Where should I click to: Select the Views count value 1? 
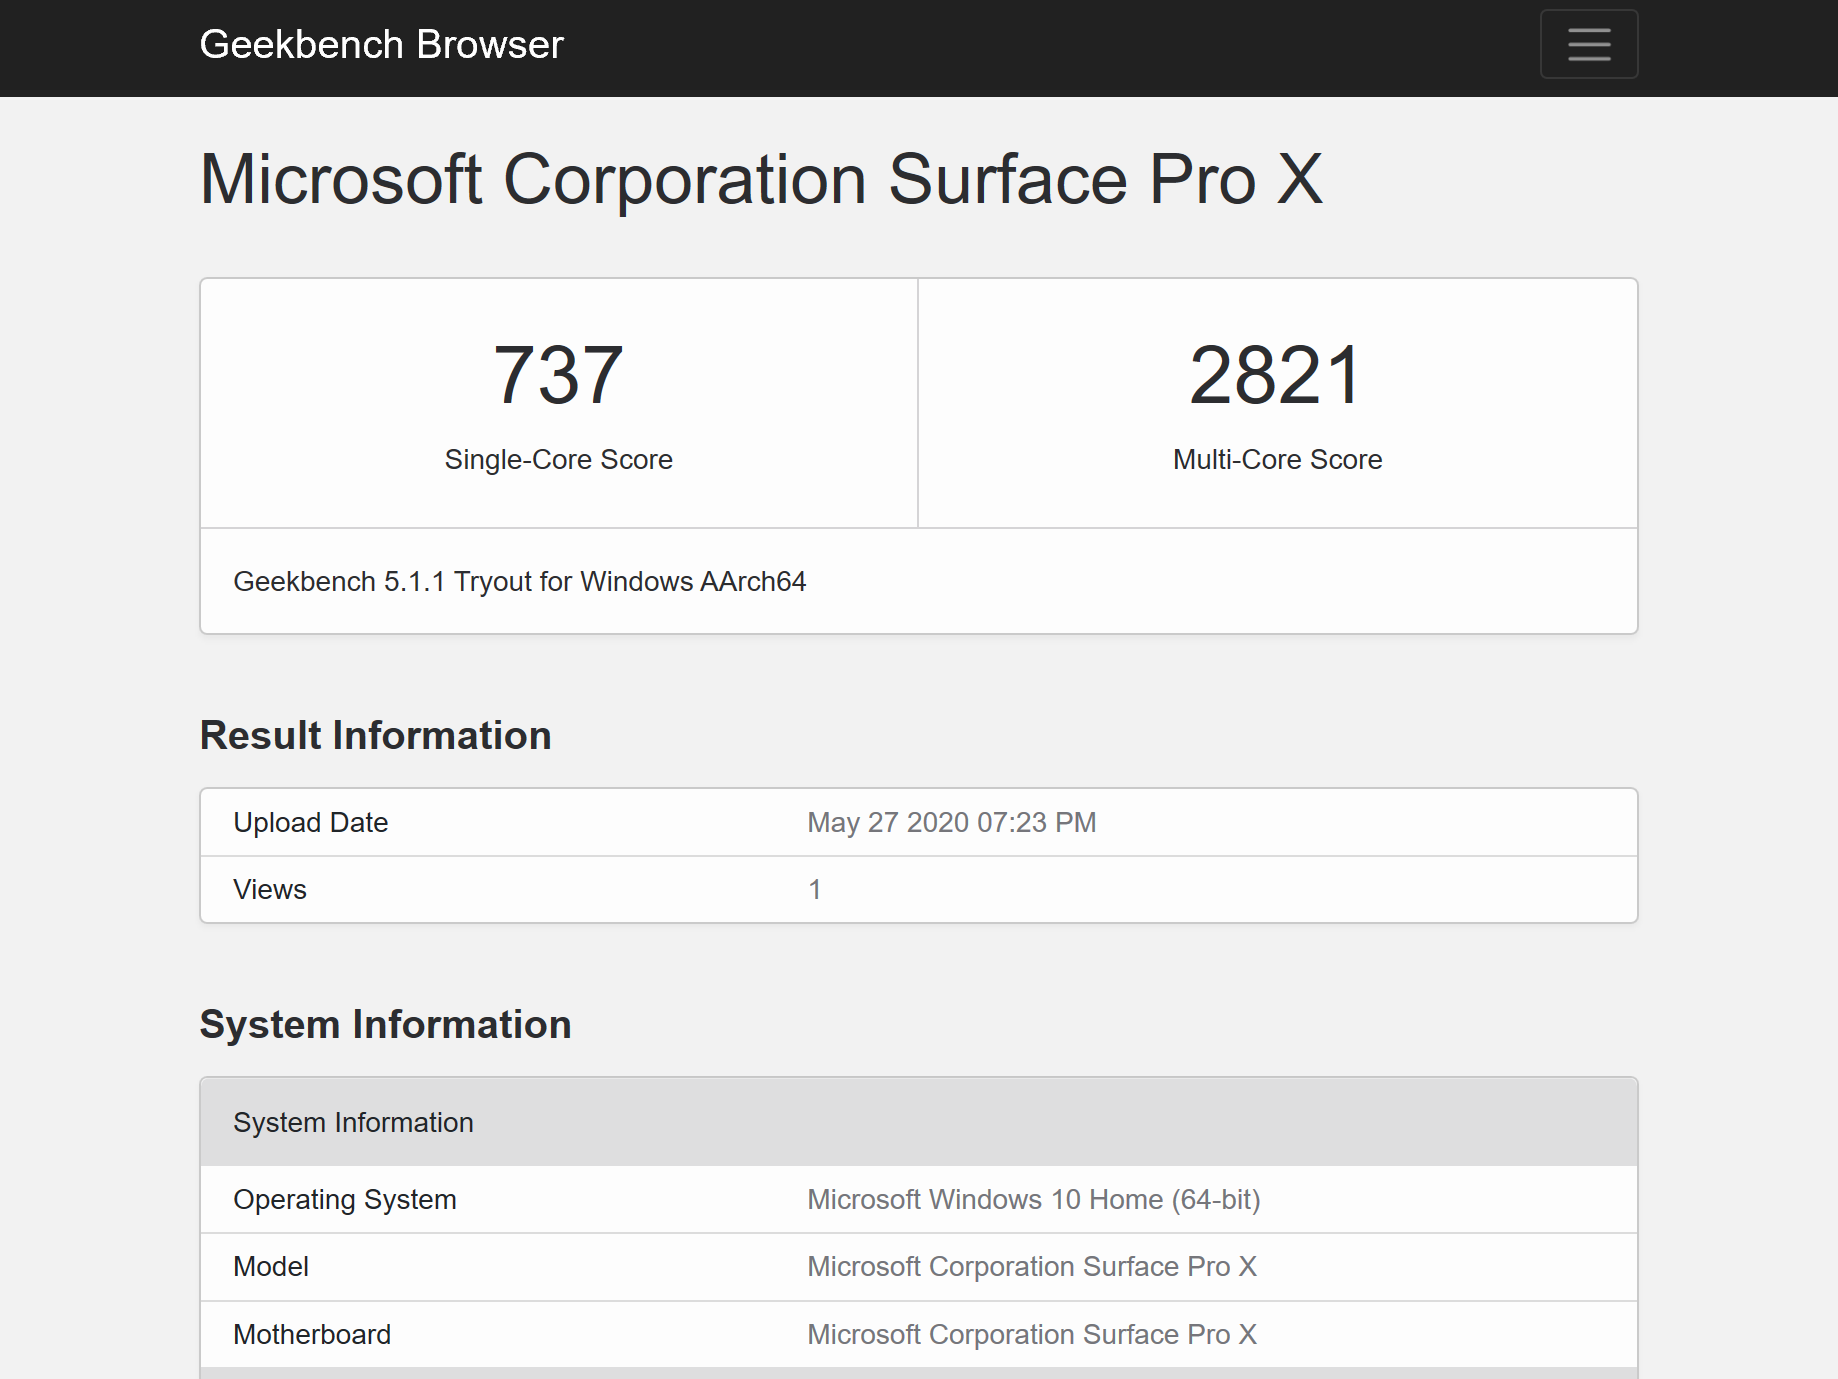pyautogui.click(x=815, y=889)
